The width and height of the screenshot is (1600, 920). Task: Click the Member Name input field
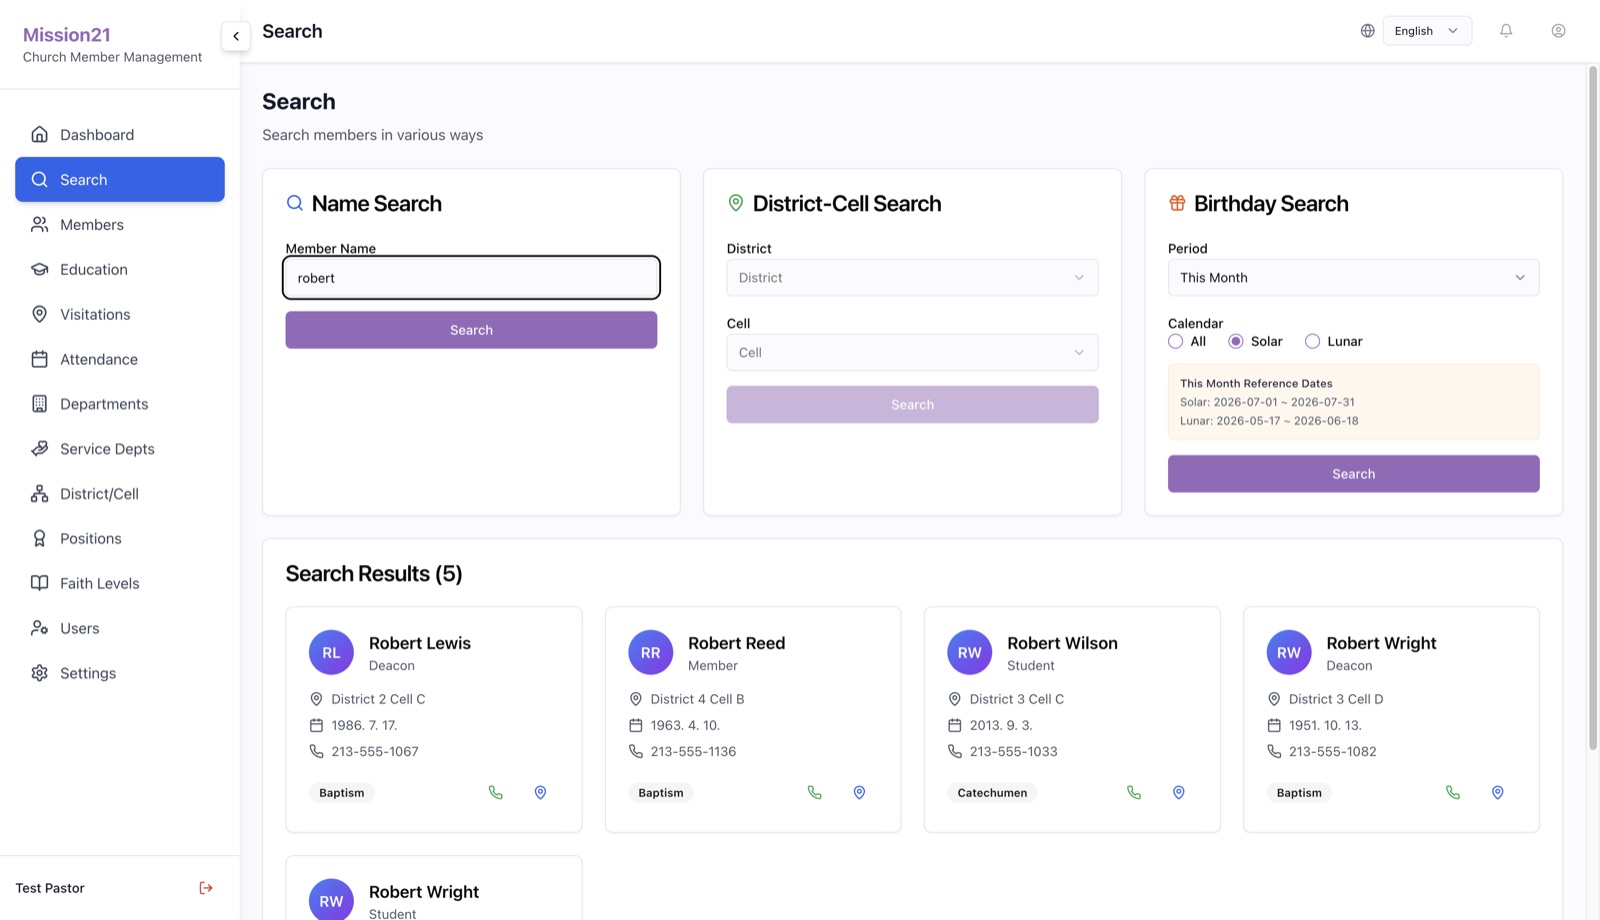click(471, 278)
